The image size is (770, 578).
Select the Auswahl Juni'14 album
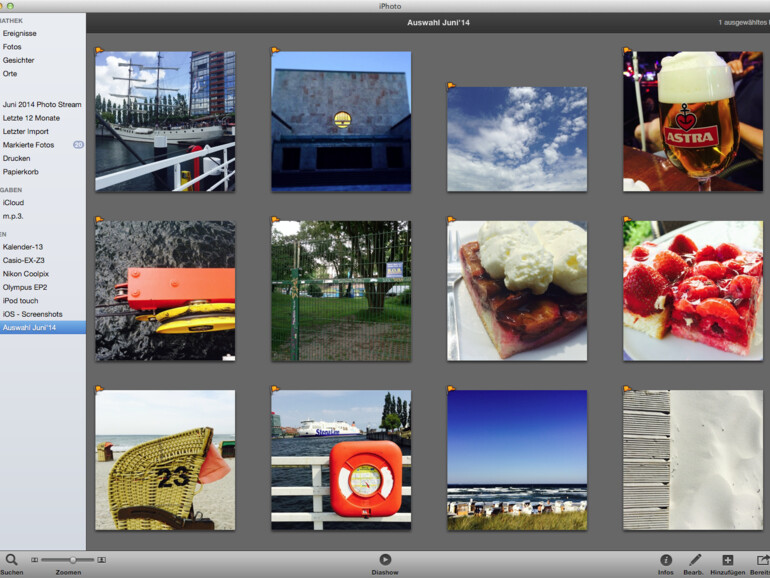click(43, 328)
